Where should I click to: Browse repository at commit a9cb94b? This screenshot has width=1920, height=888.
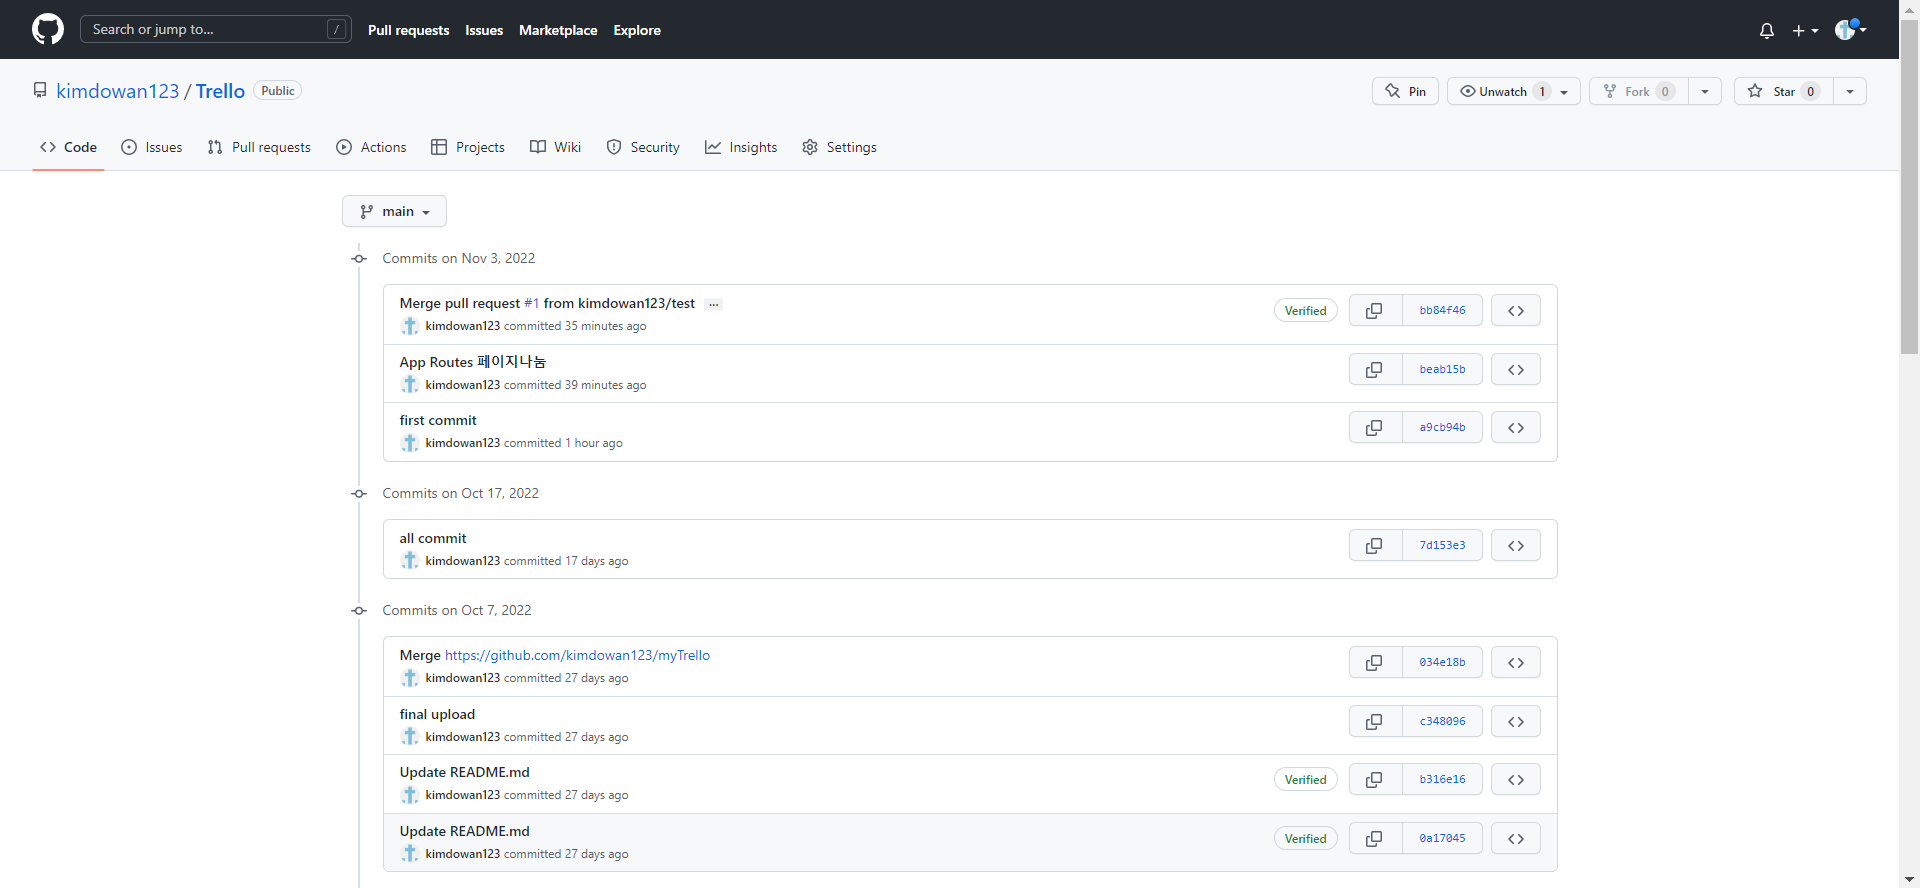click(1516, 428)
